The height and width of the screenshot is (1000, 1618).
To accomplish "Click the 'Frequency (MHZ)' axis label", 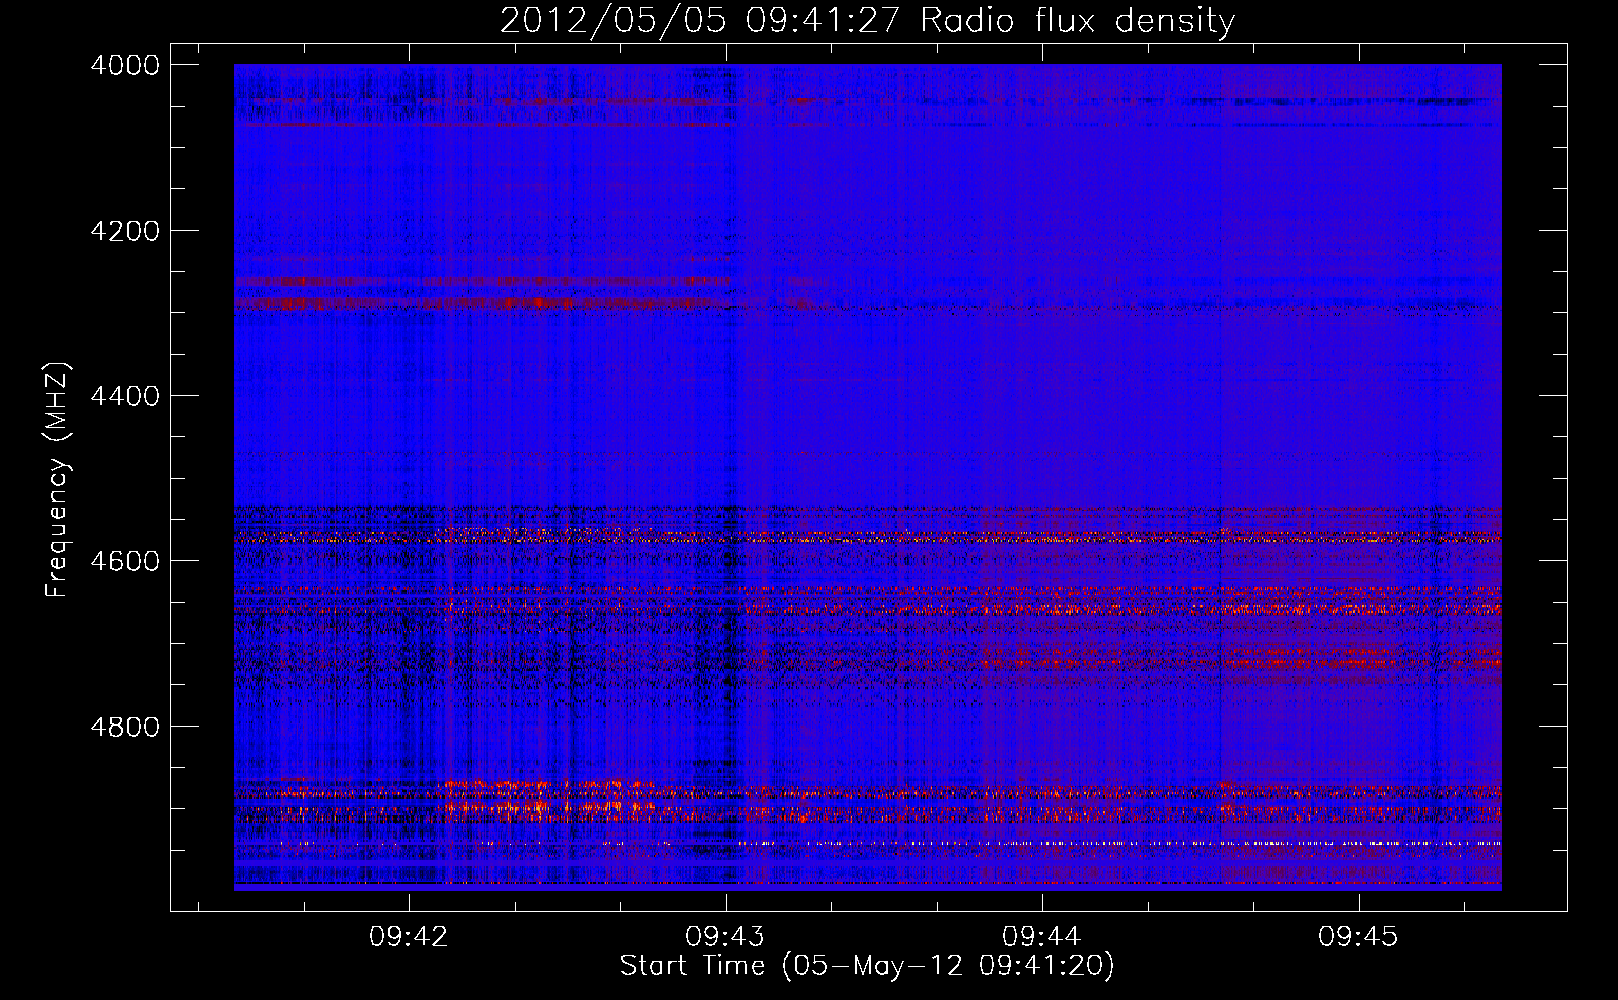I will click(x=58, y=480).
